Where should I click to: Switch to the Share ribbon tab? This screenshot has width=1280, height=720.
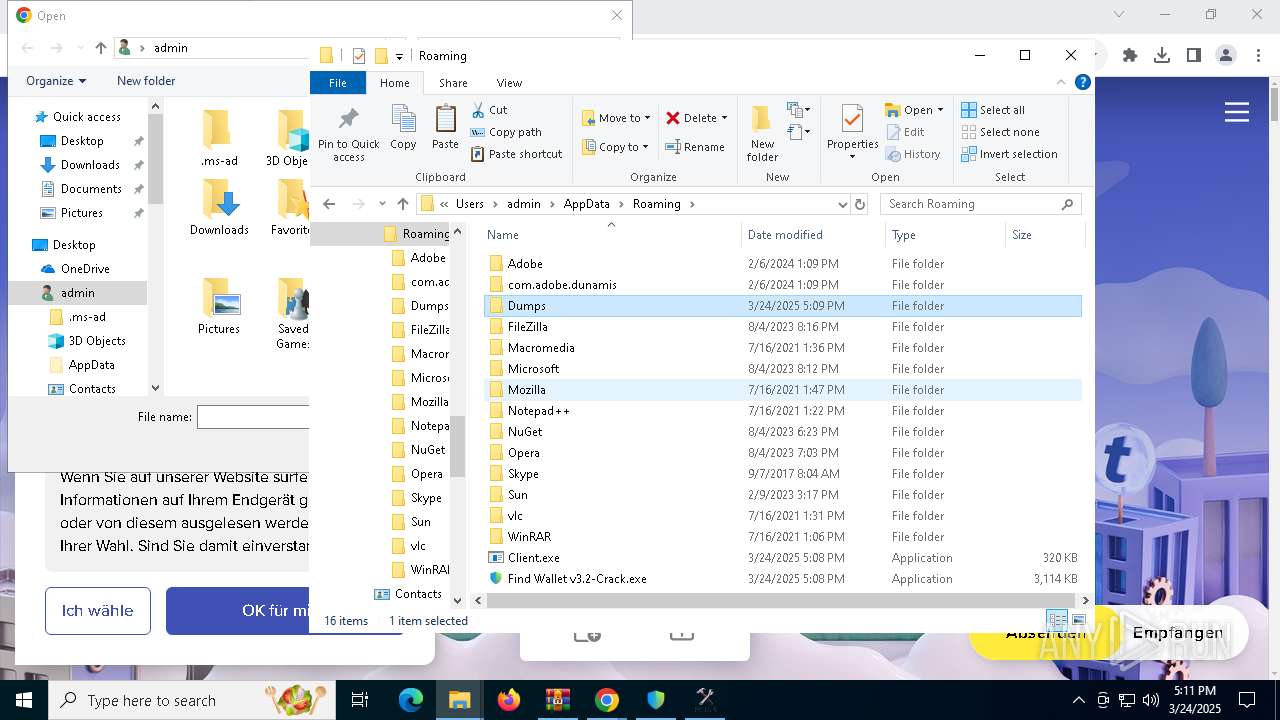tap(453, 83)
